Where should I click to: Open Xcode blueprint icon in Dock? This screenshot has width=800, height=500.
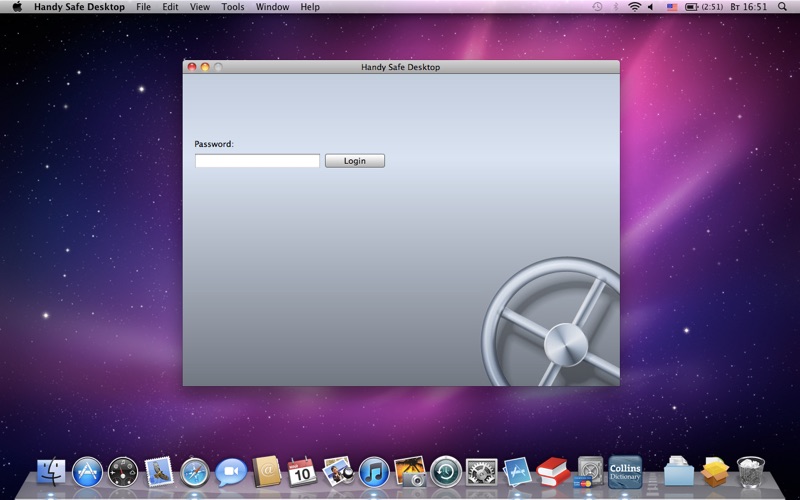click(517, 472)
